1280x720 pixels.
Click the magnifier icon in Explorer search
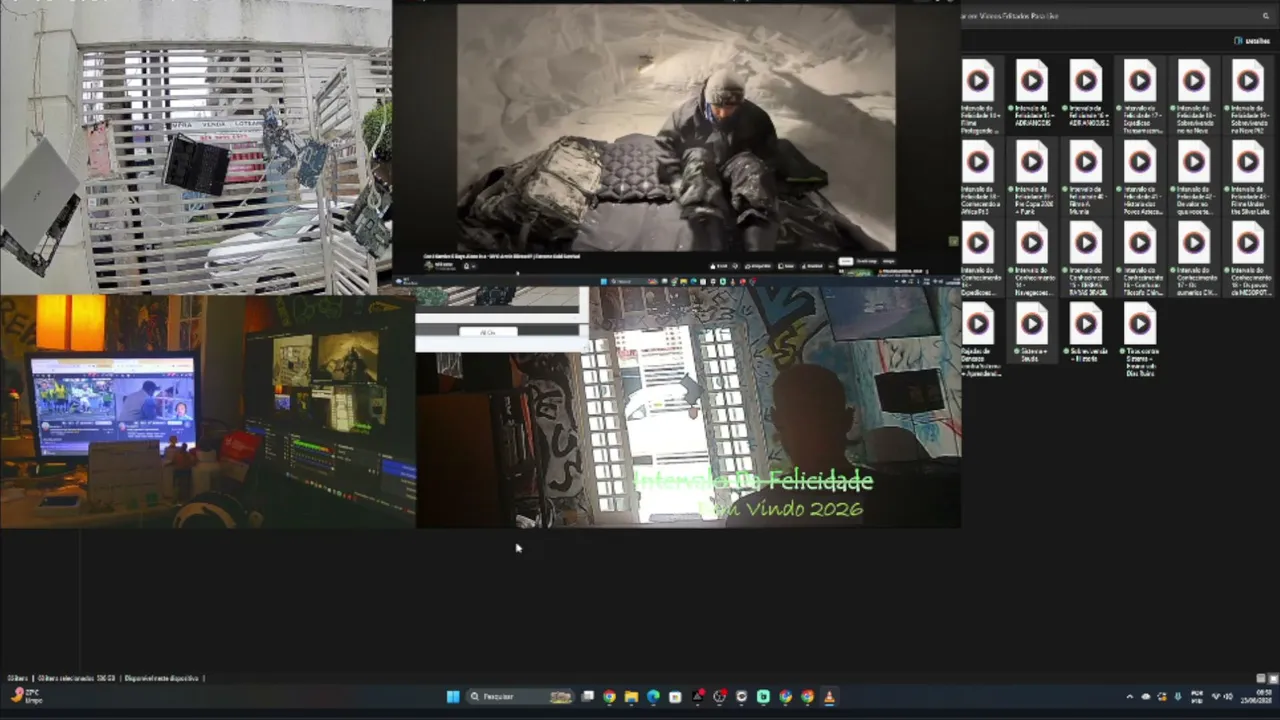coord(1266,16)
